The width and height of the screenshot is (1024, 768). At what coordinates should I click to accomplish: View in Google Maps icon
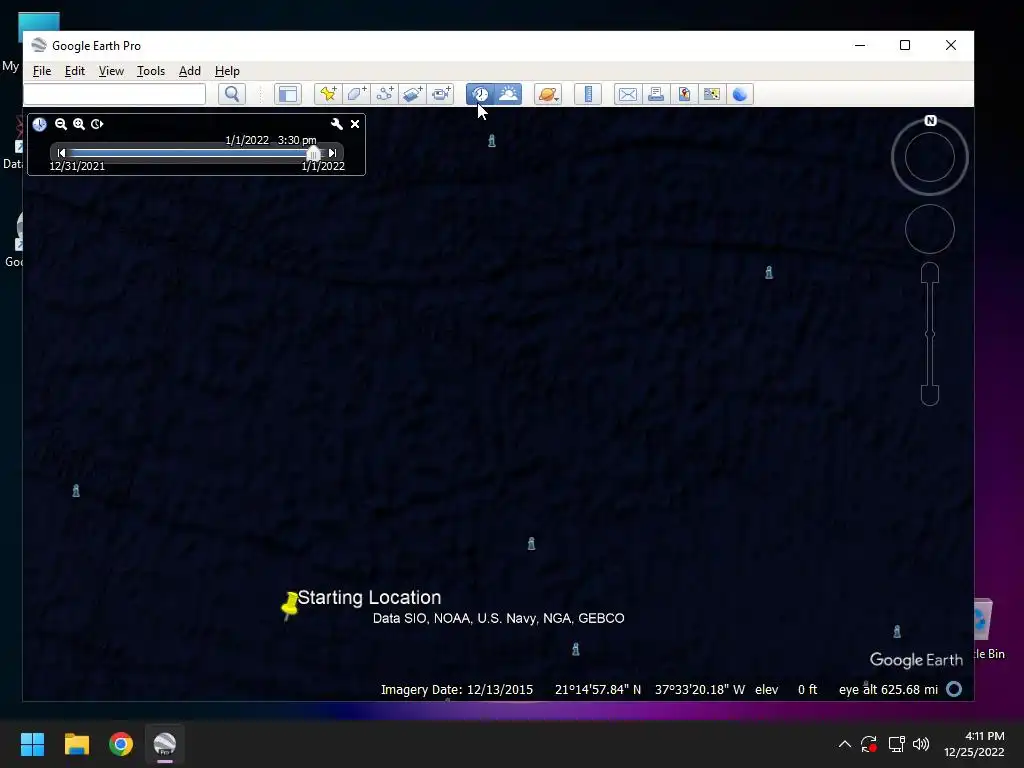tap(712, 94)
